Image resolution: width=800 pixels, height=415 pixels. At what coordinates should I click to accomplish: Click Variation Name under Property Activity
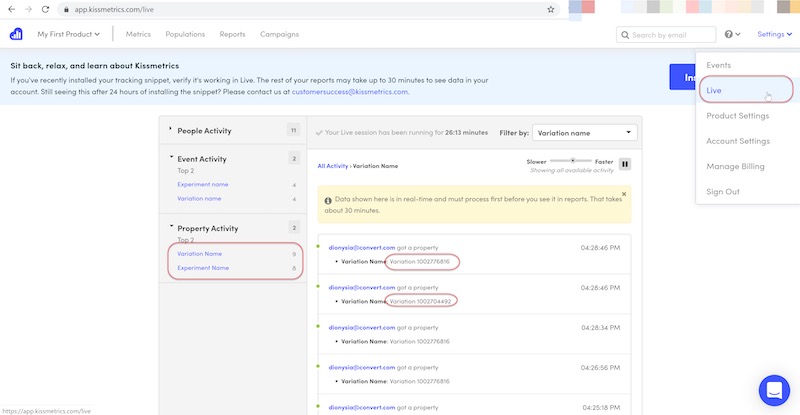tap(199, 254)
